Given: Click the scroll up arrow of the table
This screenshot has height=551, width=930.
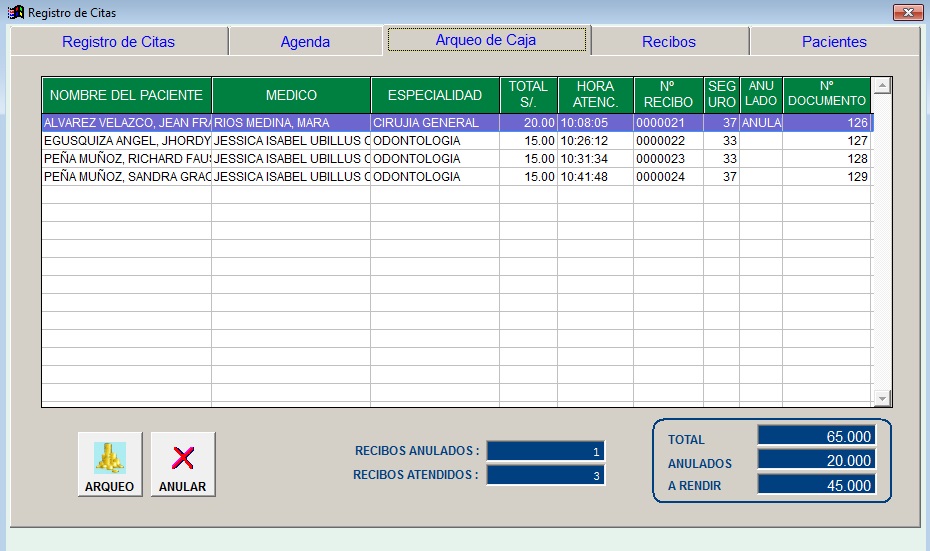Looking at the screenshot, I should (882, 86).
